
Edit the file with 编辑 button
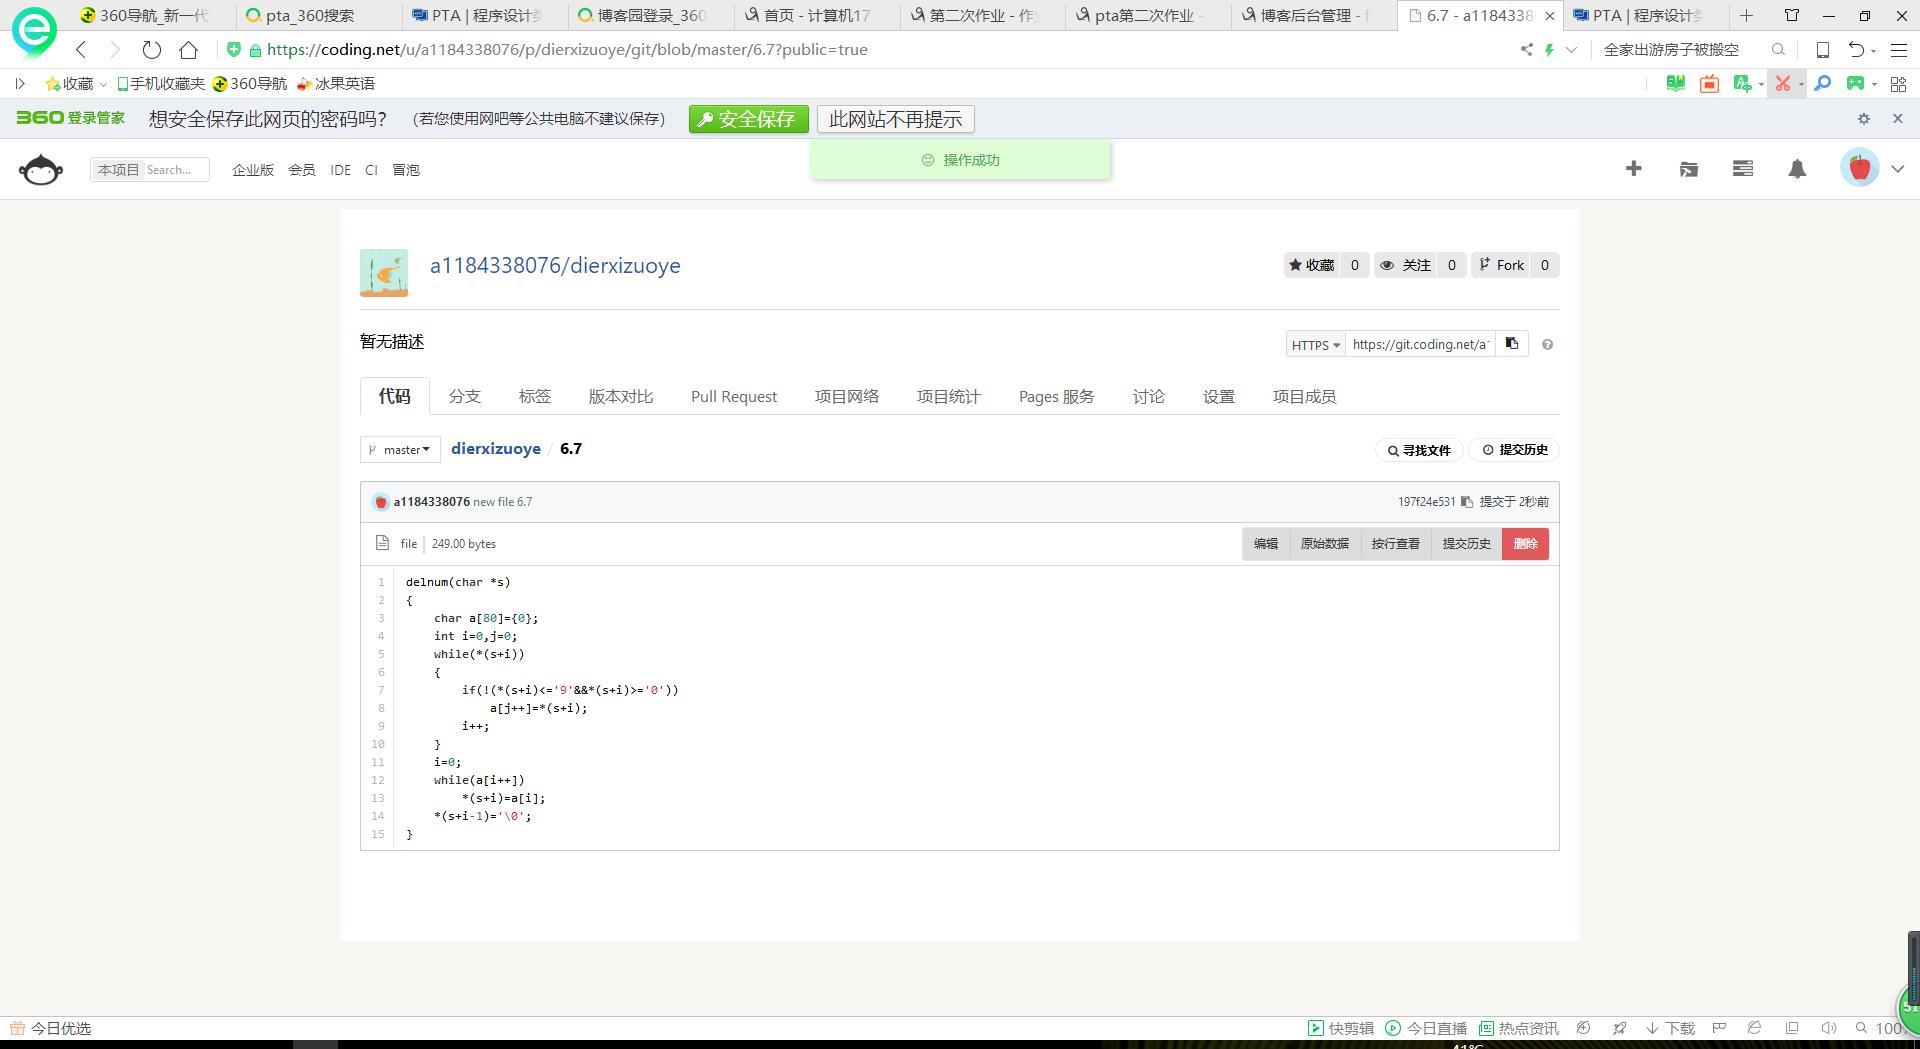tap(1266, 544)
